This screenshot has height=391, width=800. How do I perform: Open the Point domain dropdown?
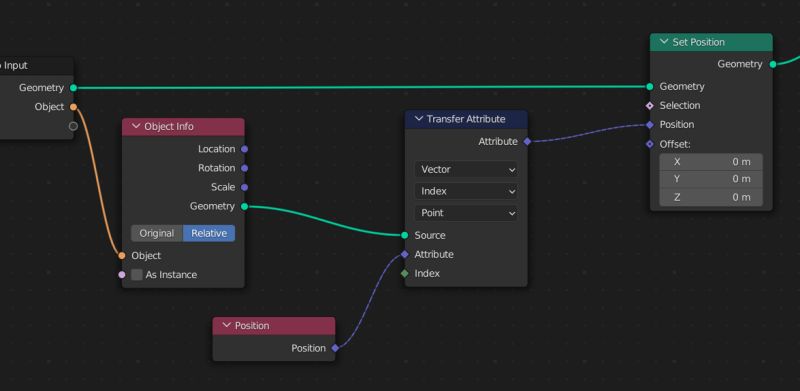(x=466, y=213)
